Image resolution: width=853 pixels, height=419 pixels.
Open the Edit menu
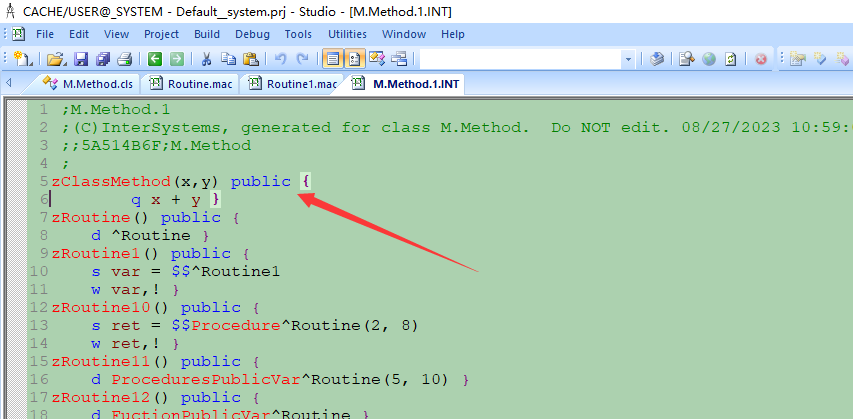point(79,34)
